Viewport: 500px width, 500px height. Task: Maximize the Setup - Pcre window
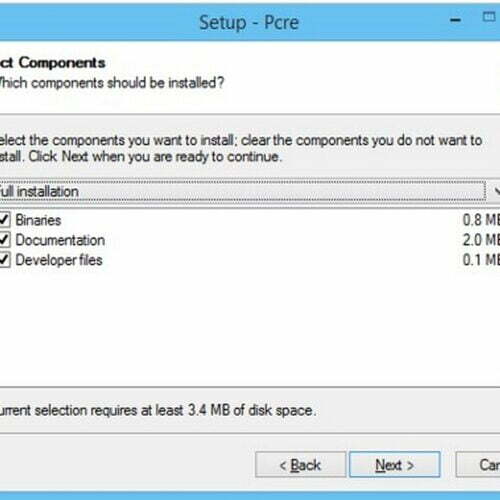tap(489, 16)
